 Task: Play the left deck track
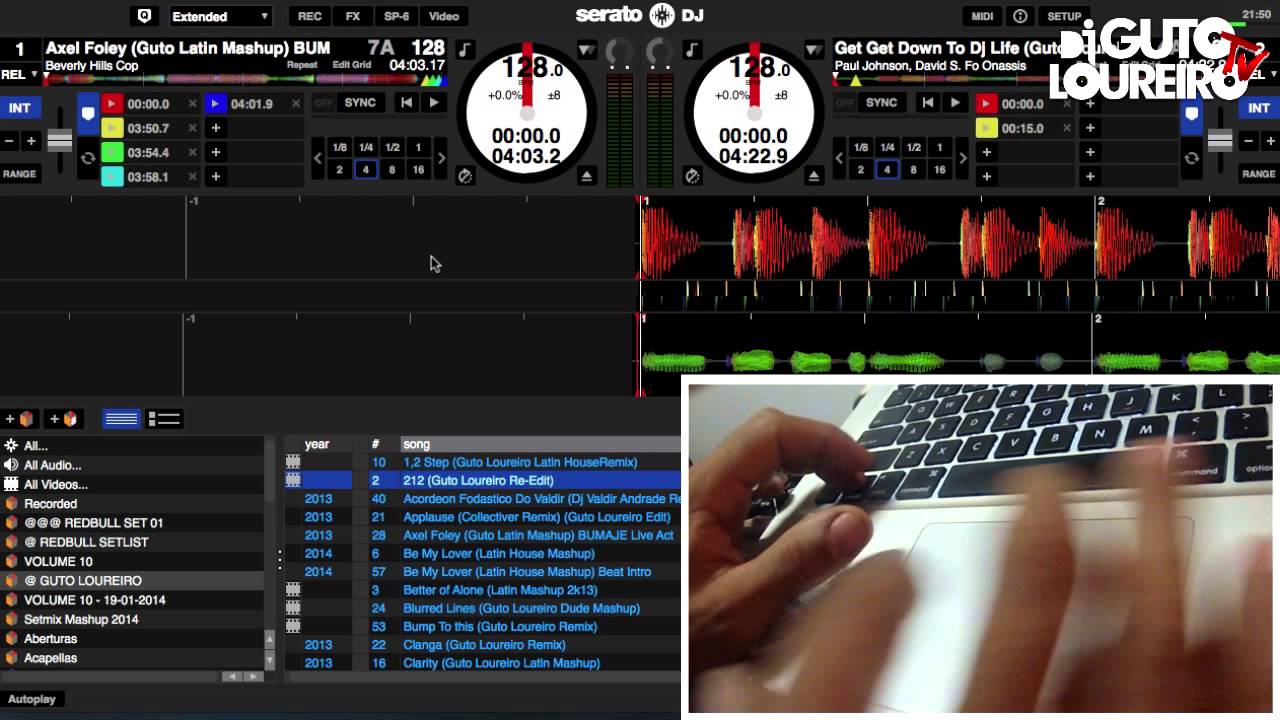coord(433,103)
